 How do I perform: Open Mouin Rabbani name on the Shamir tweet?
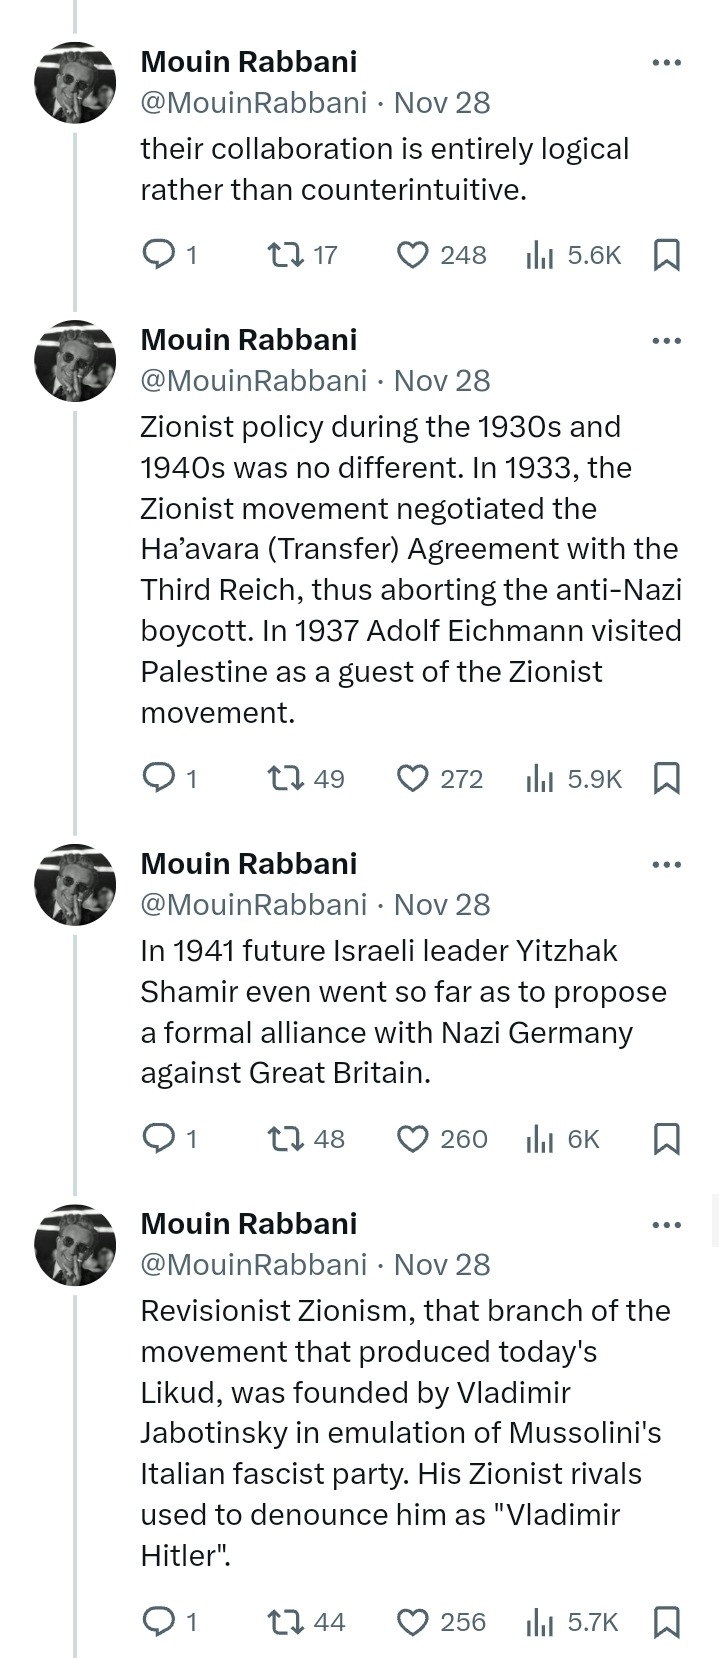(248, 864)
